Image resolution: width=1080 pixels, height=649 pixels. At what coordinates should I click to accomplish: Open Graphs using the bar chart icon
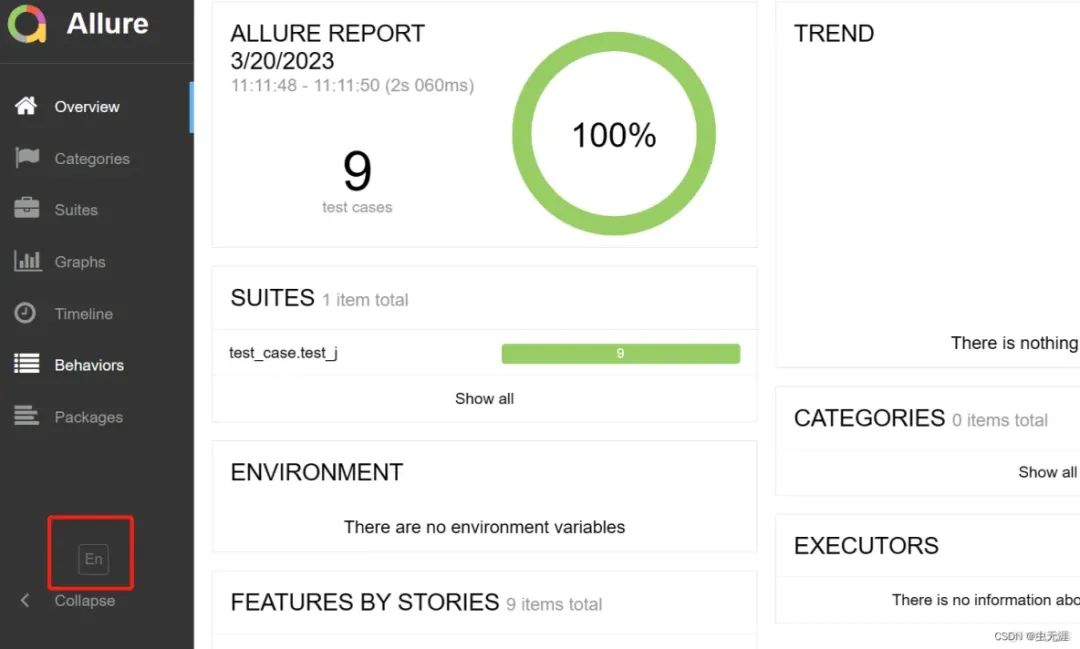28,261
